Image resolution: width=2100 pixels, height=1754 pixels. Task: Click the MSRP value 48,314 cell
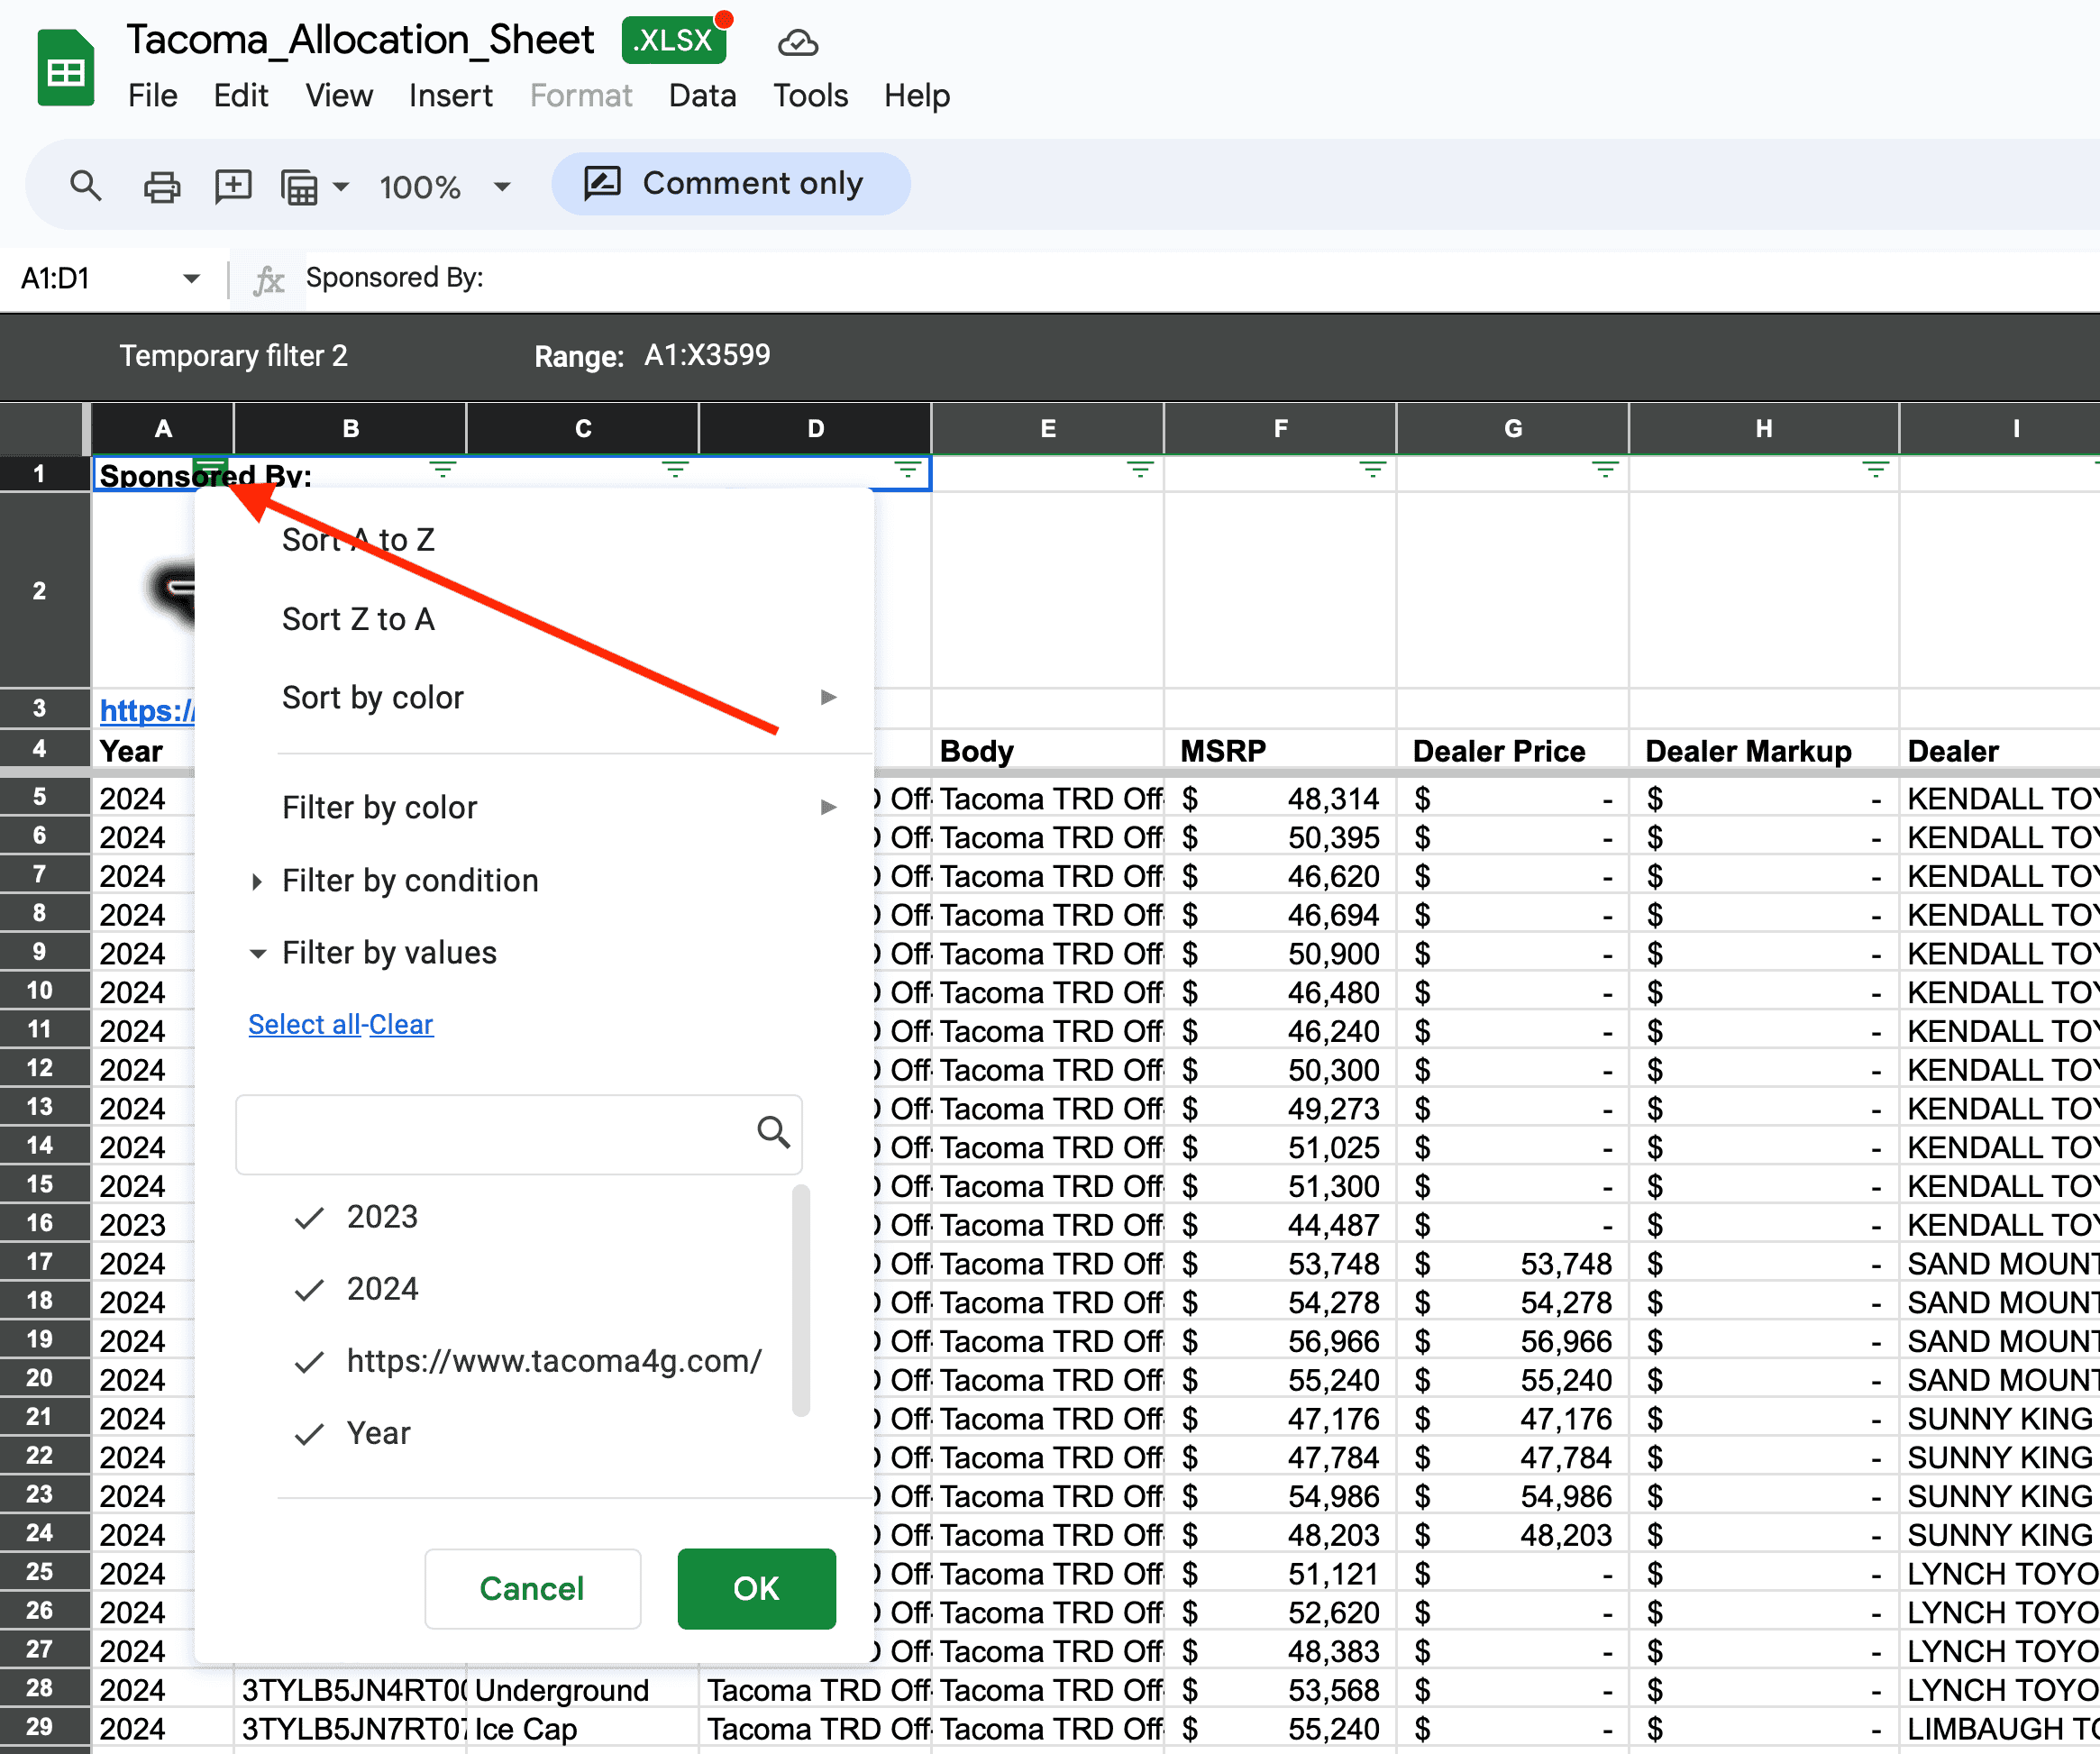tap(1279, 799)
